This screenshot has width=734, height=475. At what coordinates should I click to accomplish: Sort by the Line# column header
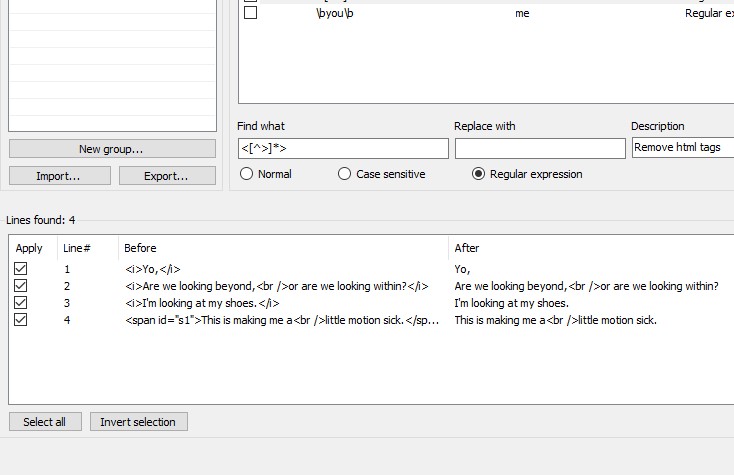click(x=78, y=248)
